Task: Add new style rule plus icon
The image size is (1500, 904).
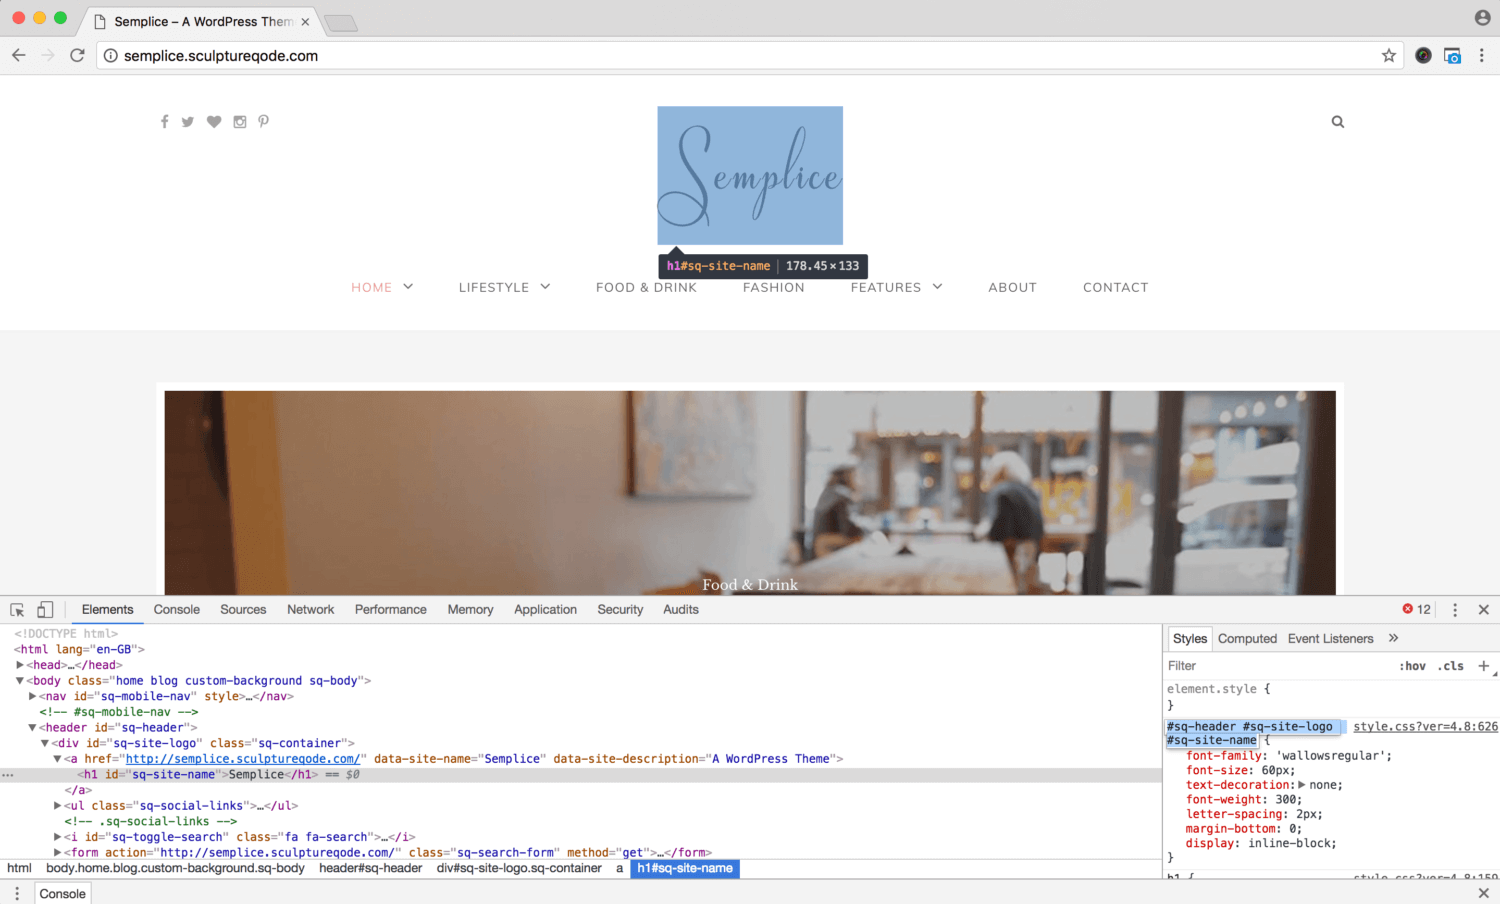Action: pyautogui.click(x=1483, y=666)
